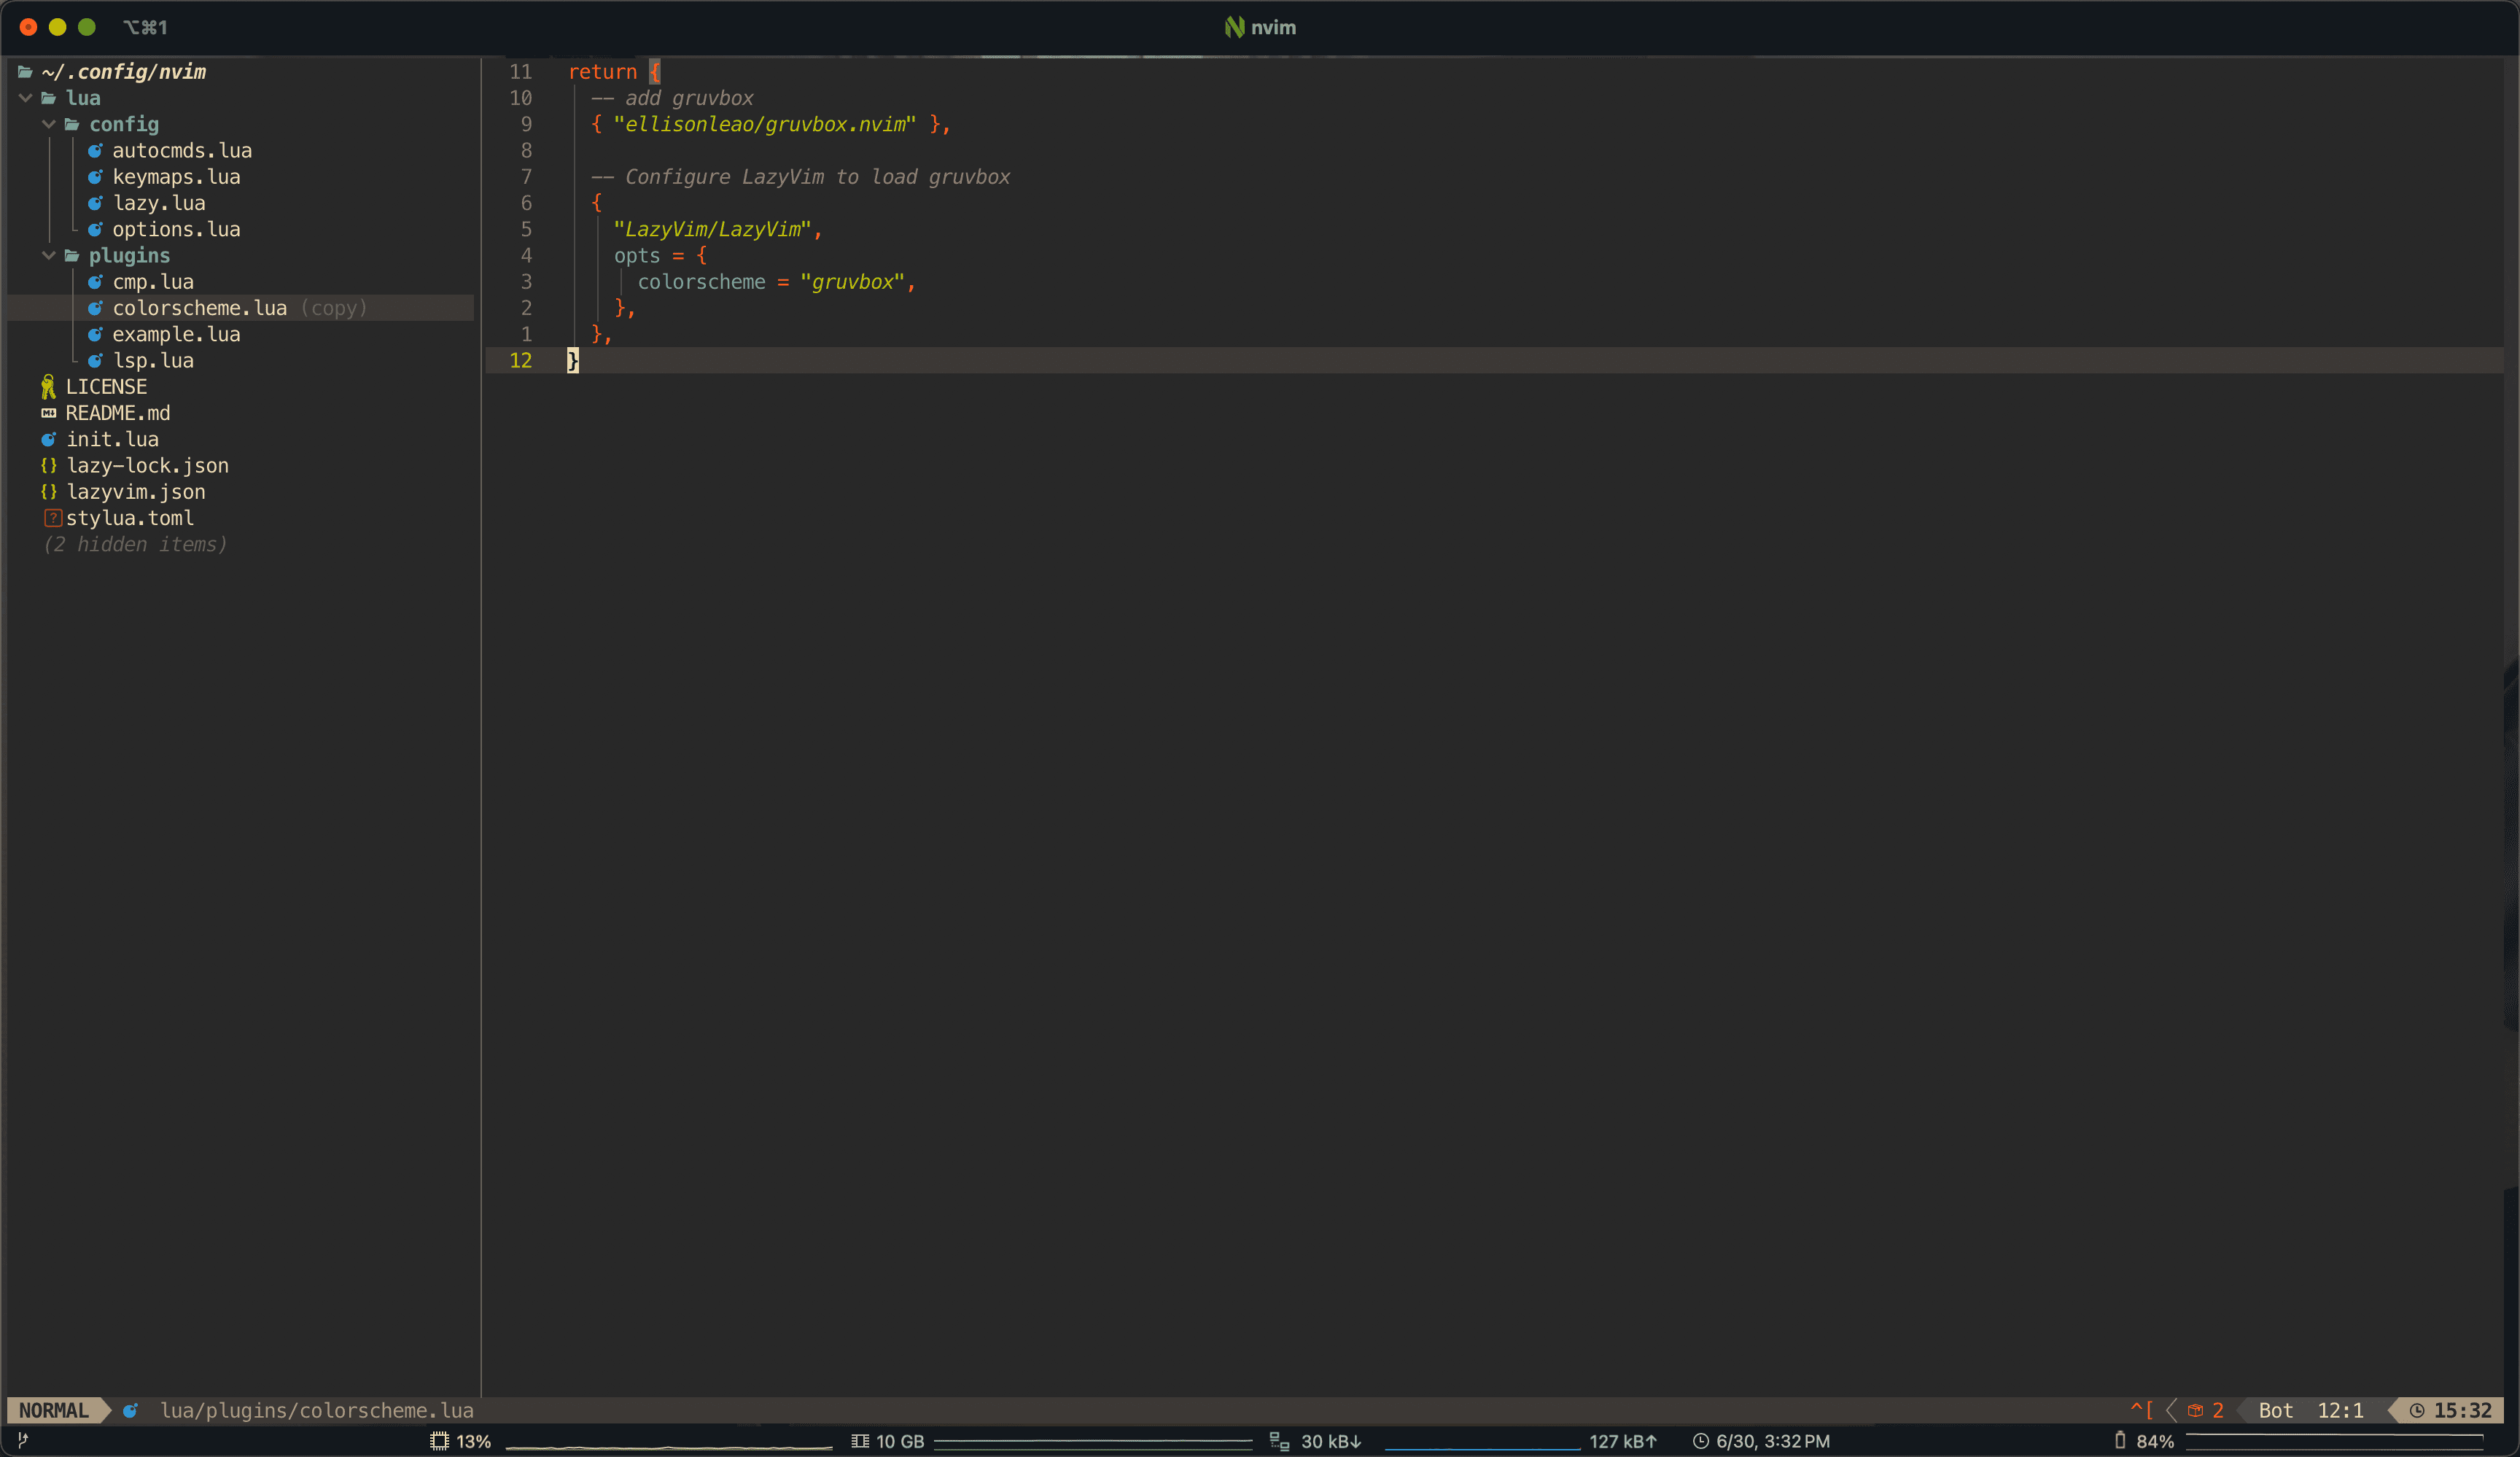The image size is (2520, 1457).
Task: Click the license key icon beside LICENSE
Action: [48, 387]
